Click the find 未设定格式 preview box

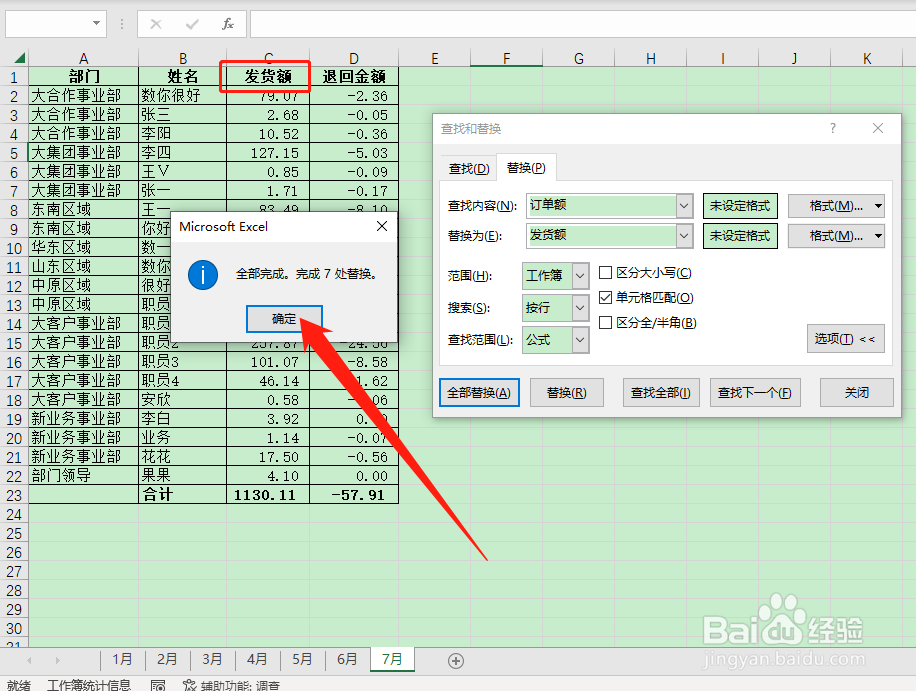click(740, 206)
